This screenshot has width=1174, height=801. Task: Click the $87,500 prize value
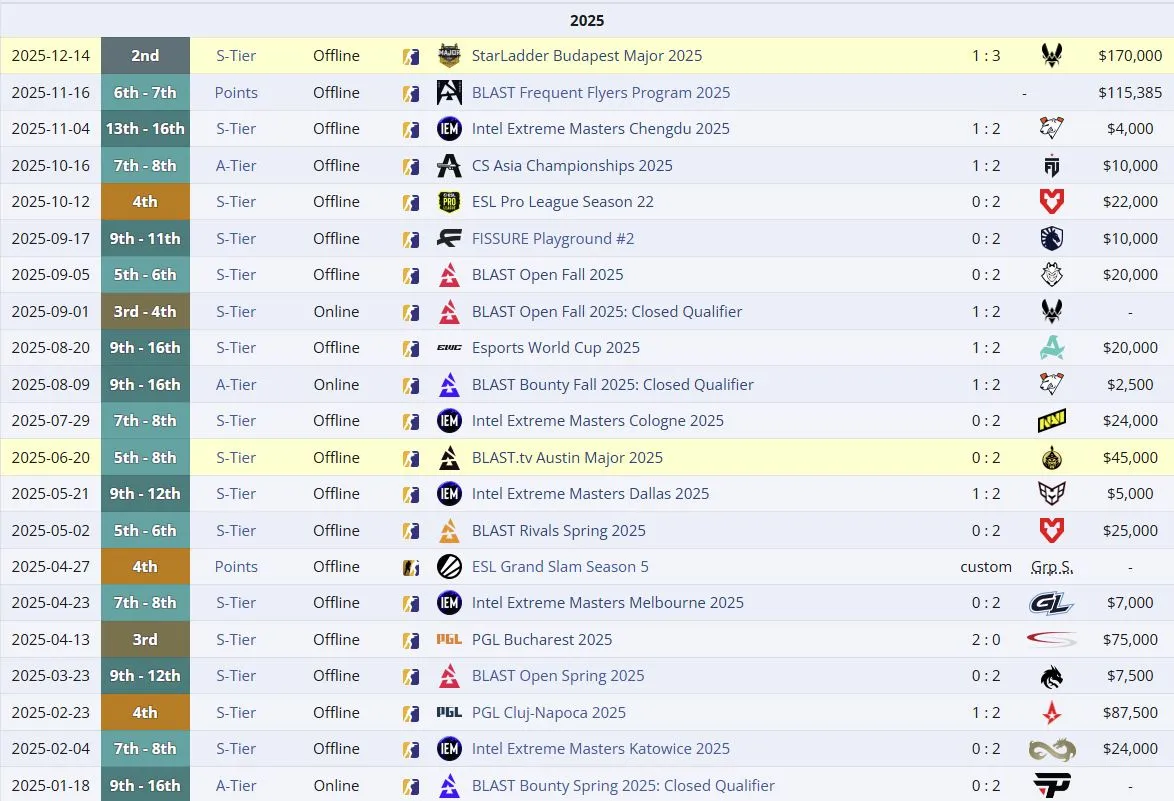click(x=1130, y=713)
